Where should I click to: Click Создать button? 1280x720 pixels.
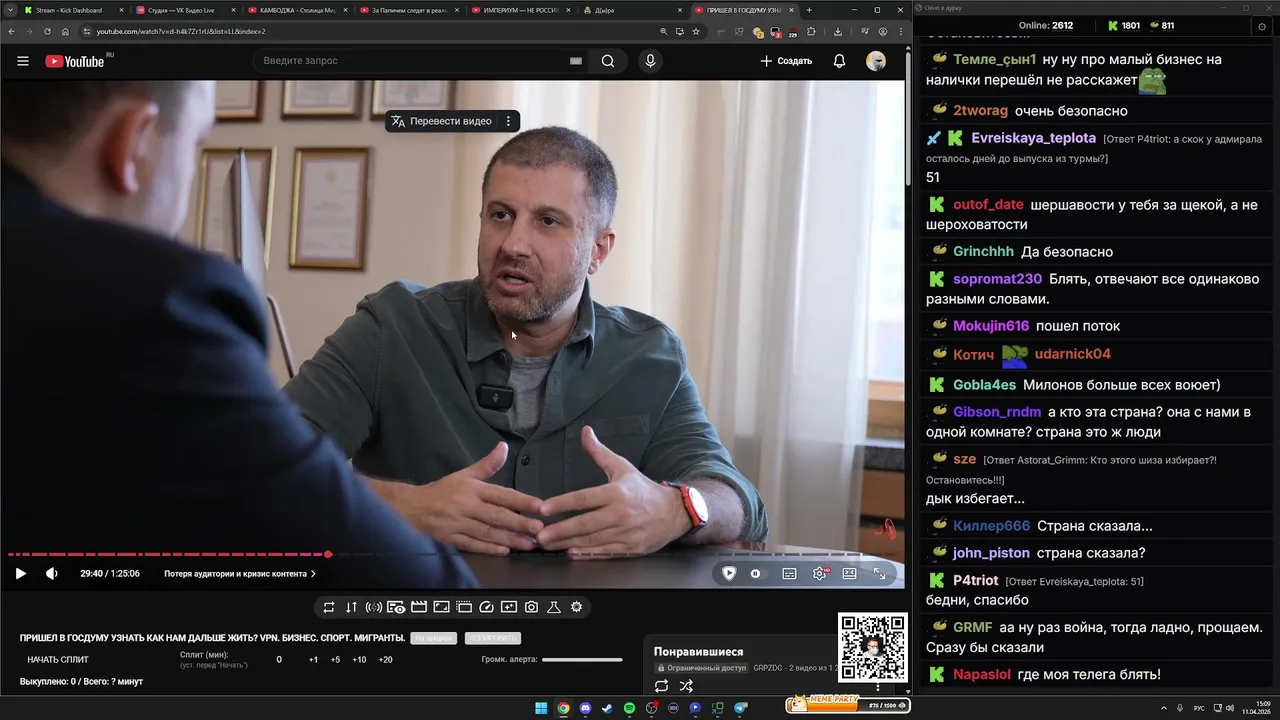click(786, 61)
